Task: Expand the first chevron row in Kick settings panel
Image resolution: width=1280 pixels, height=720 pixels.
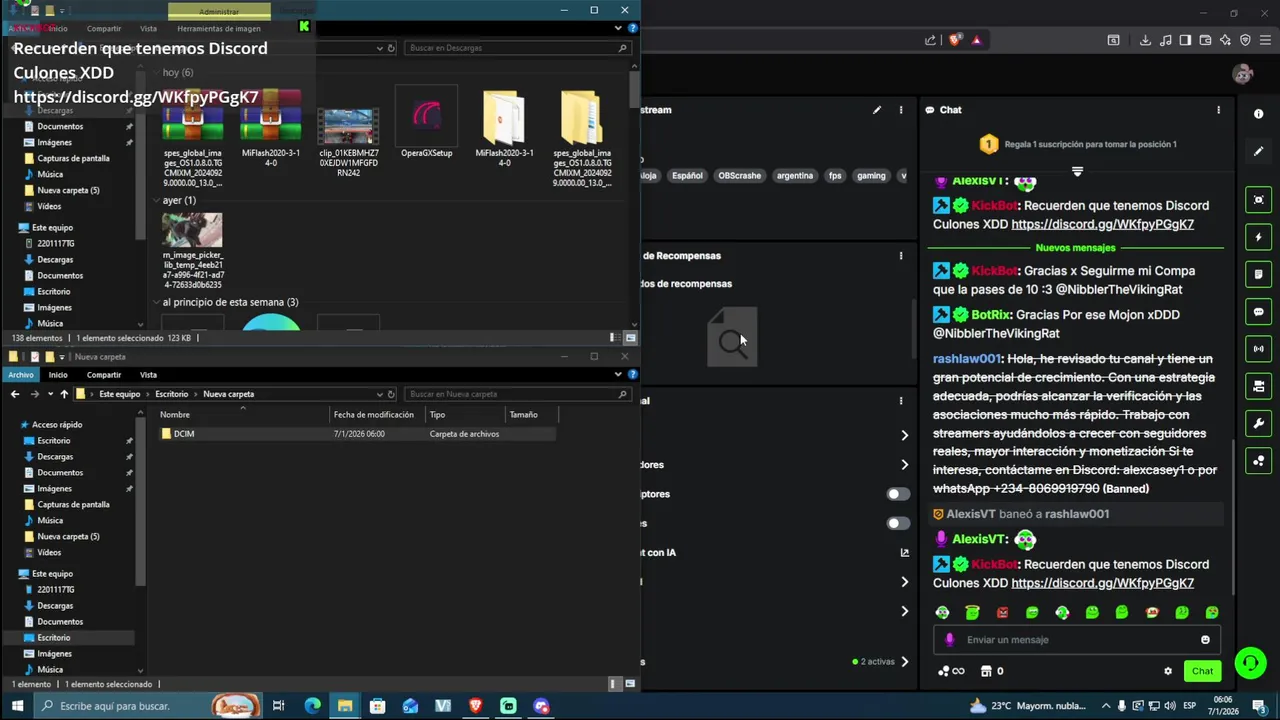Action: click(x=904, y=435)
